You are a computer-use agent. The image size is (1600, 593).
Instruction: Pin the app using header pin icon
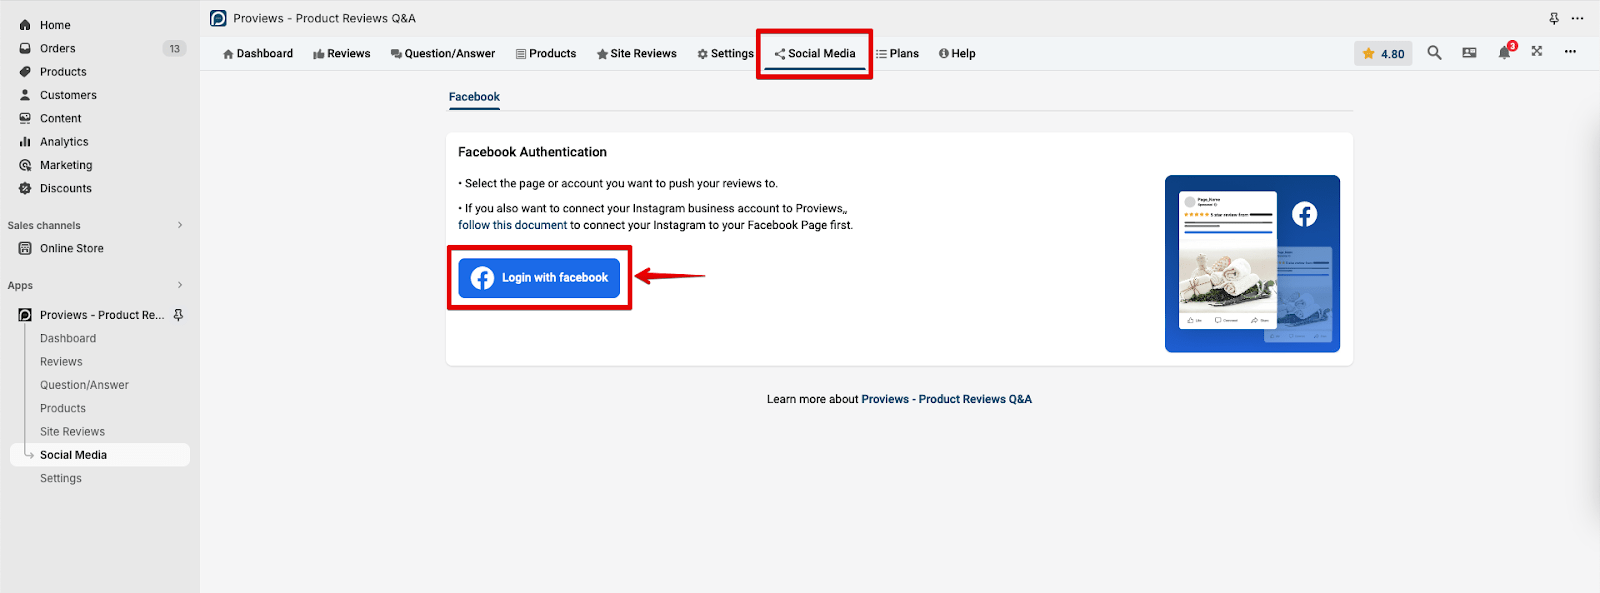1553,18
